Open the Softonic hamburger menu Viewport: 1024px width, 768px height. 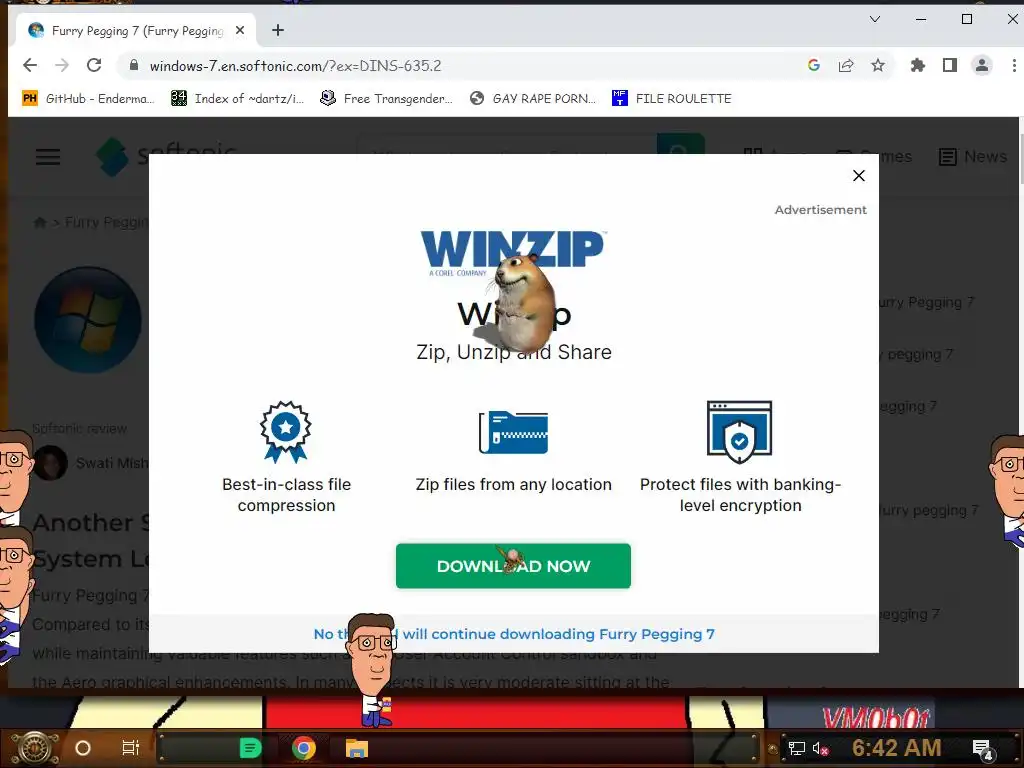click(x=48, y=157)
